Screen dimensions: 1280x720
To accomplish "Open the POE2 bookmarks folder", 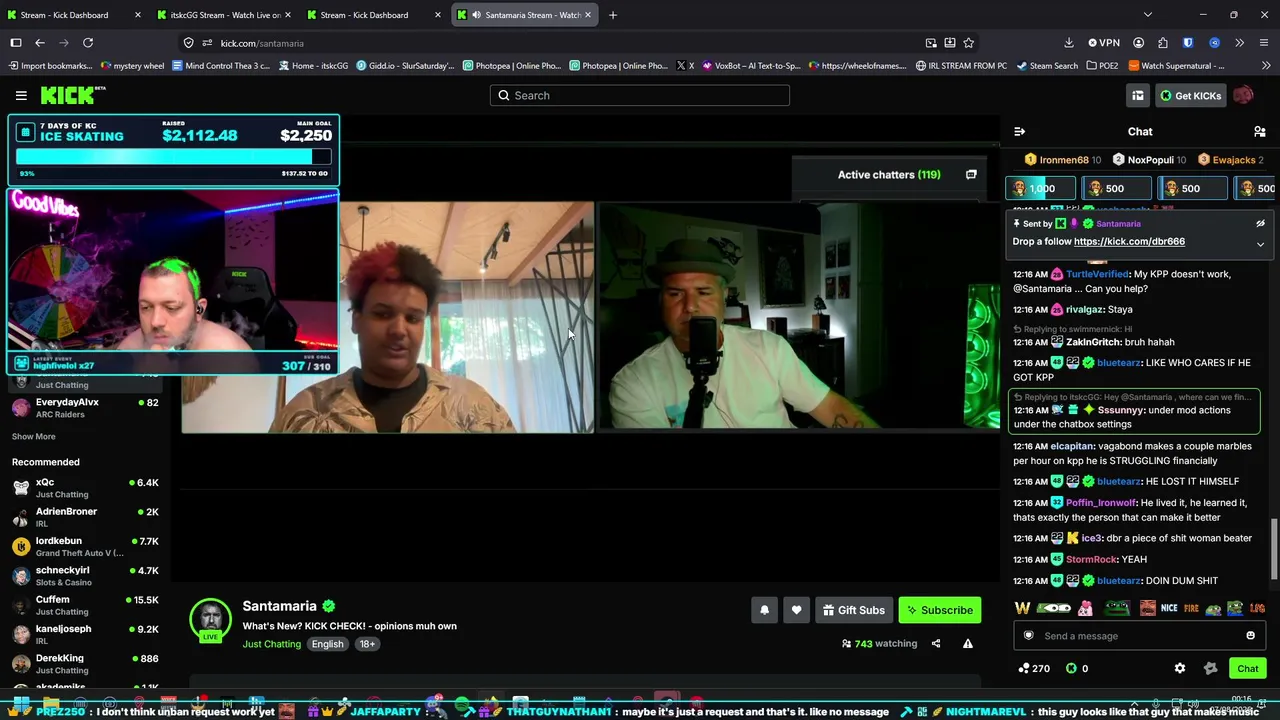I will click(x=1101, y=66).
